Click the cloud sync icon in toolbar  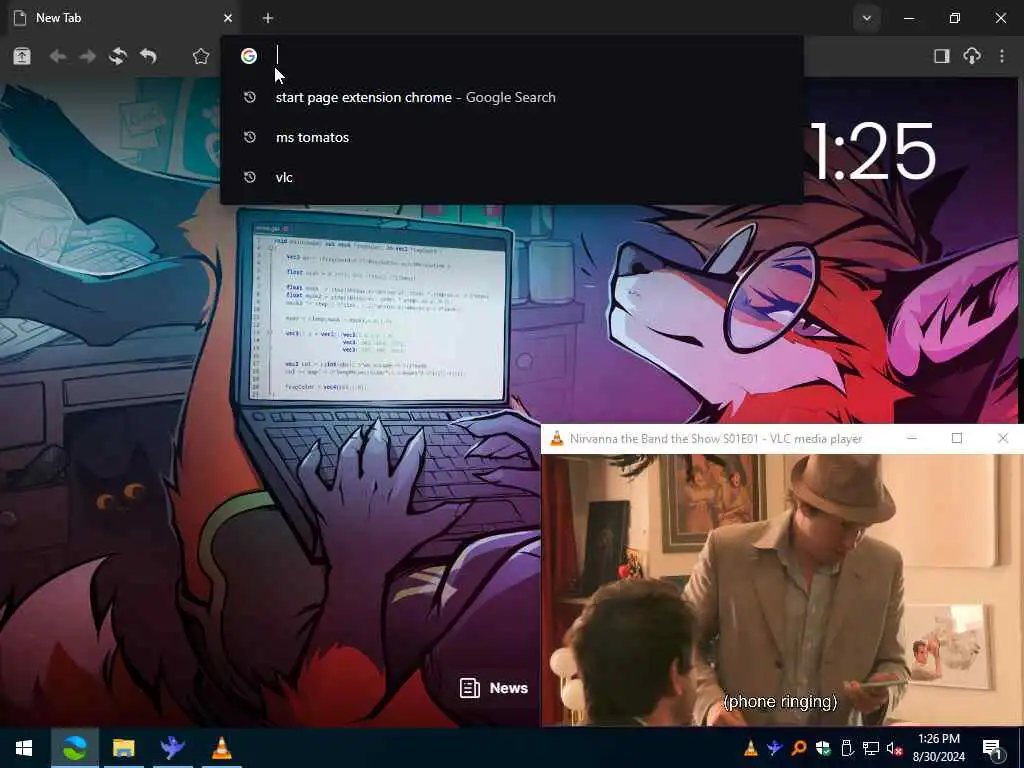click(x=972, y=56)
